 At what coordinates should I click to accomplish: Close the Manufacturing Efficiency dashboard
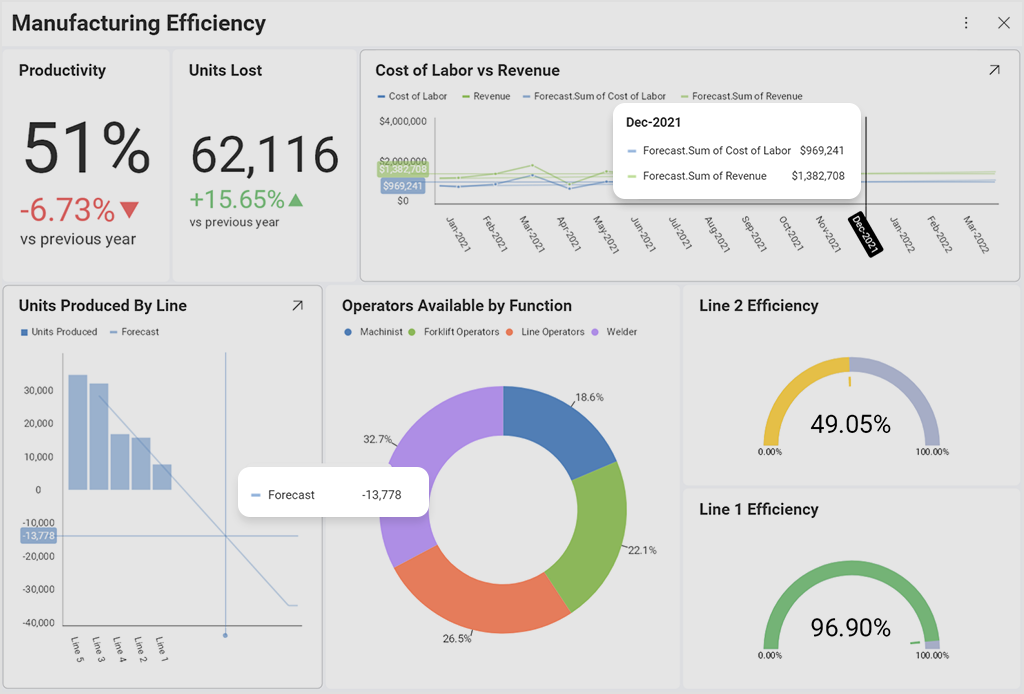click(x=1004, y=23)
